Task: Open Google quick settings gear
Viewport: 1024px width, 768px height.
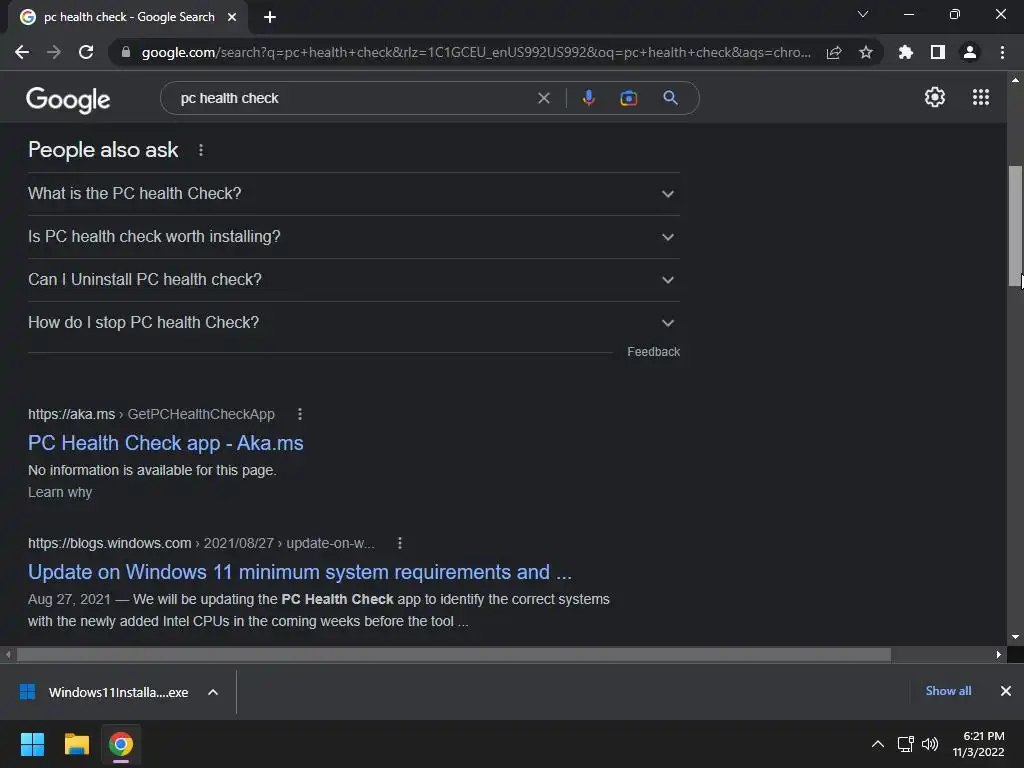Action: [935, 97]
